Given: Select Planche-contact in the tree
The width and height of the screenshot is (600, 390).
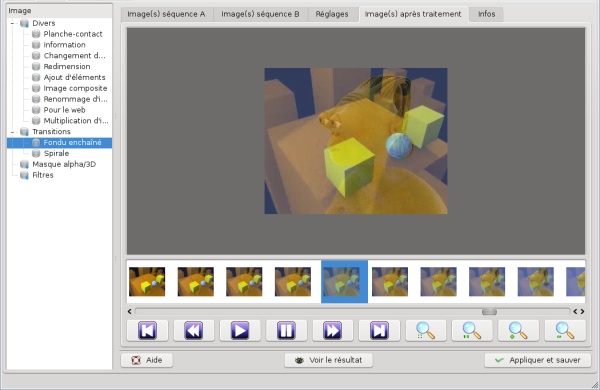Looking at the screenshot, I should click(73, 34).
